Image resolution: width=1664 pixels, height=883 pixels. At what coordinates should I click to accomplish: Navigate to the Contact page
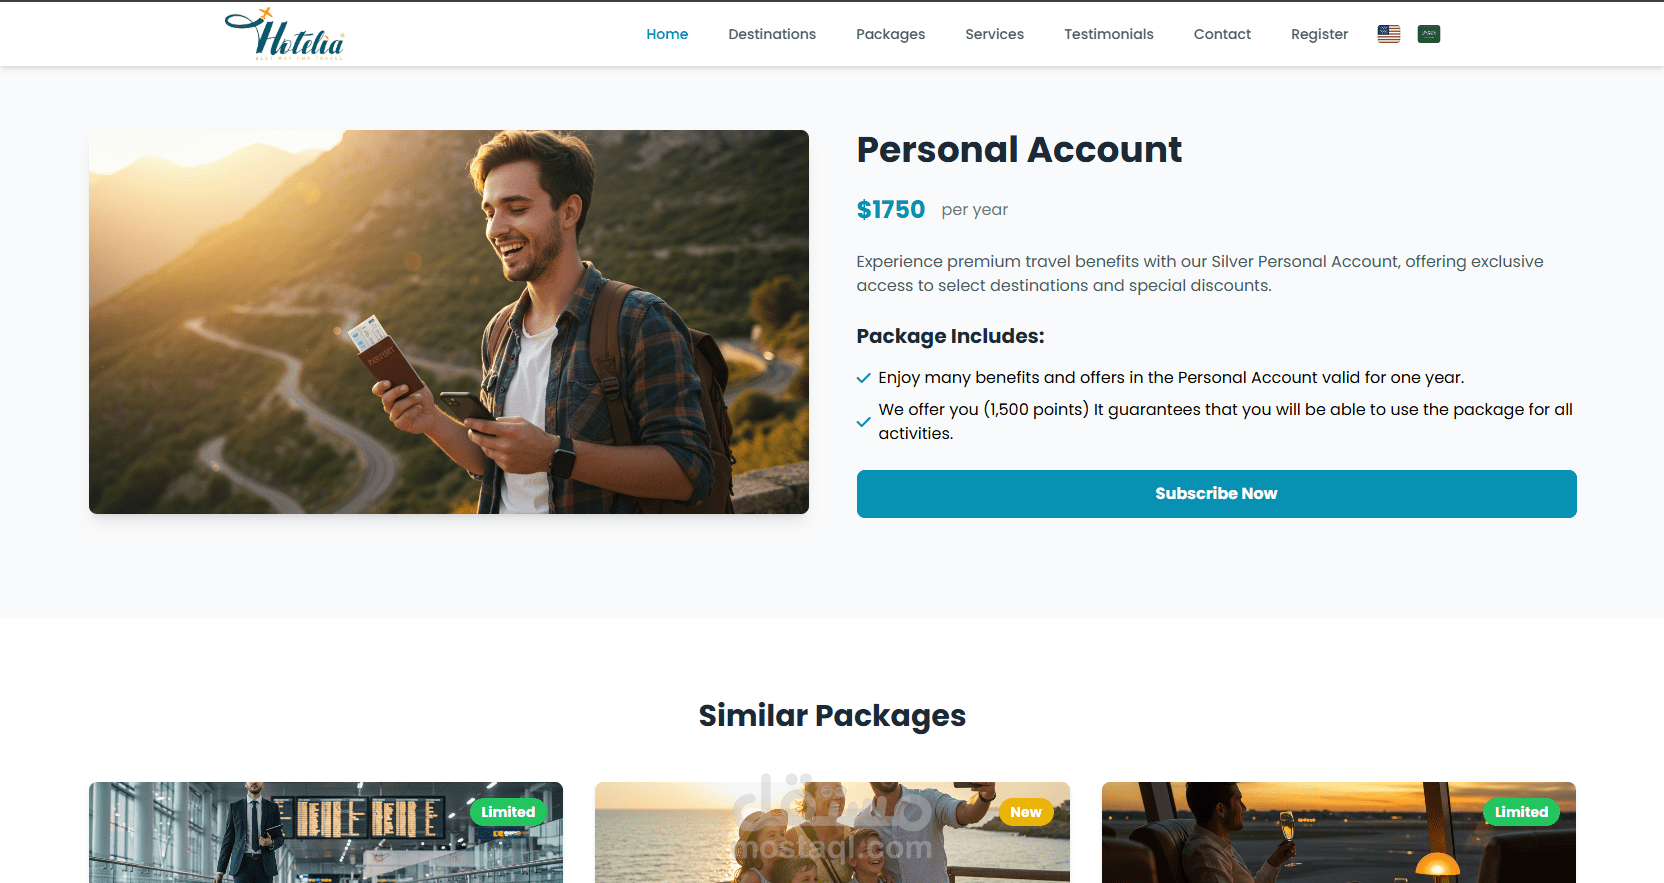click(x=1222, y=34)
